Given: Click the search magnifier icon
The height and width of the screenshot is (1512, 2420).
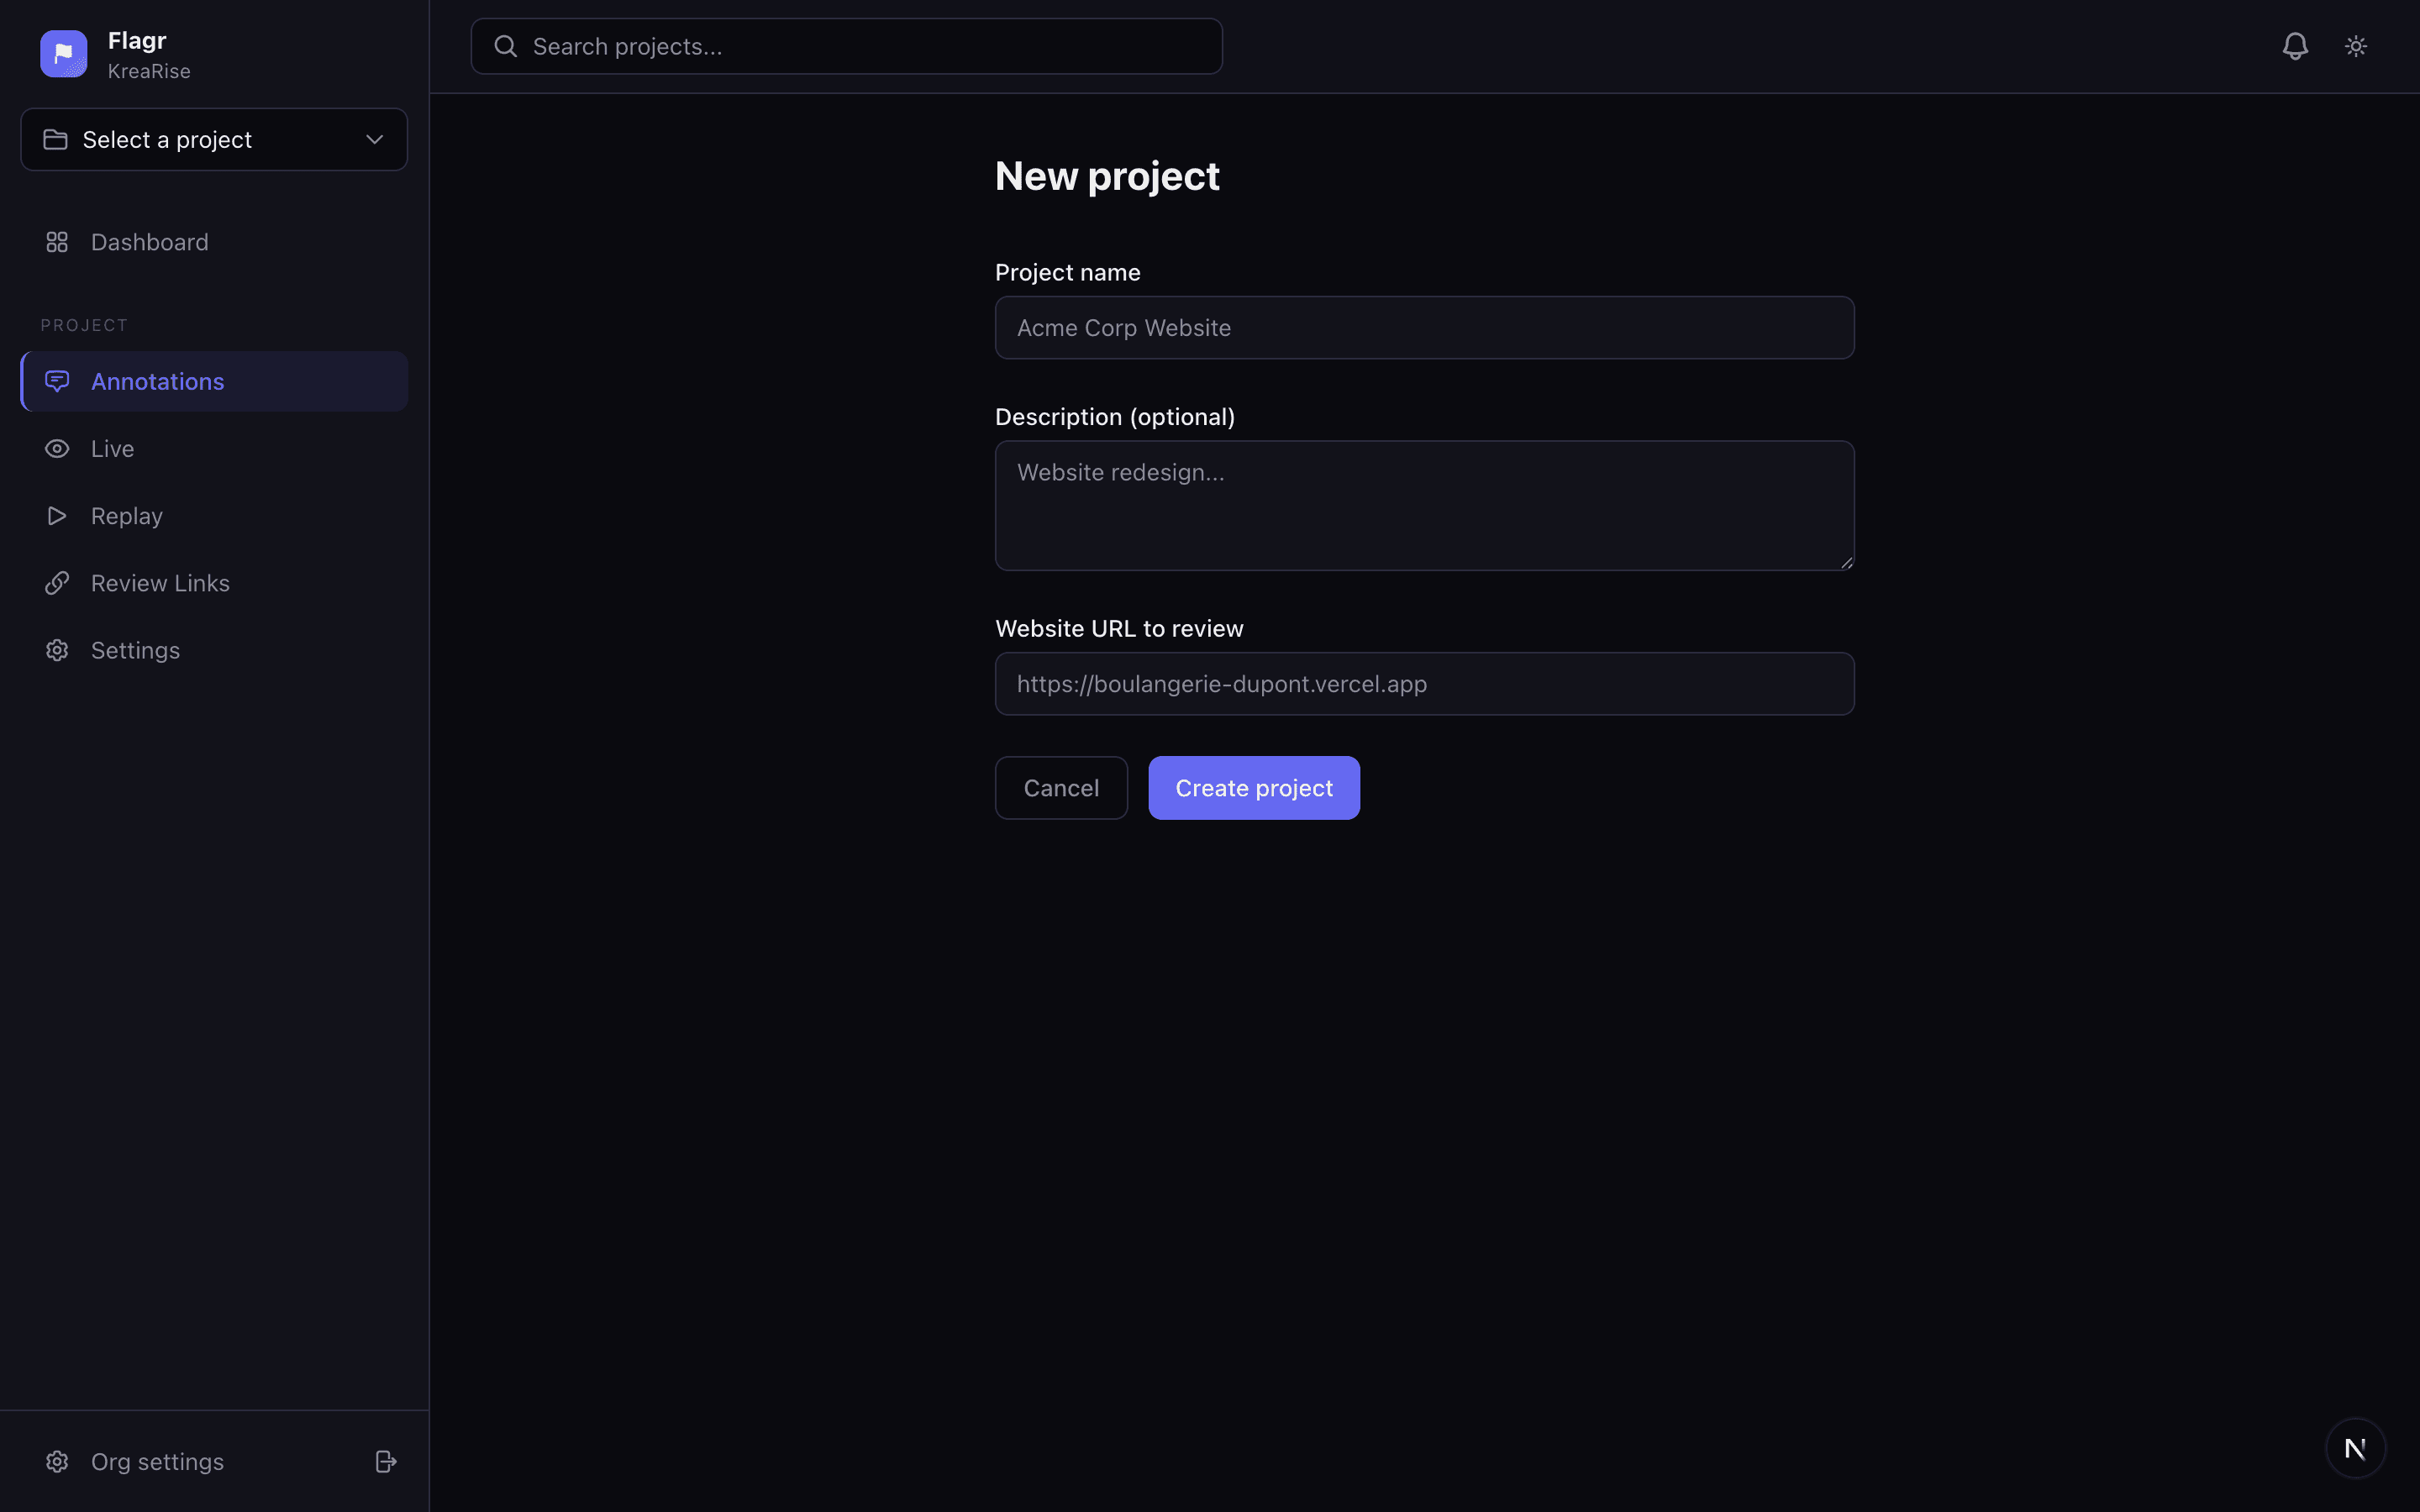Looking at the screenshot, I should pyautogui.click(x=506, y=45).
